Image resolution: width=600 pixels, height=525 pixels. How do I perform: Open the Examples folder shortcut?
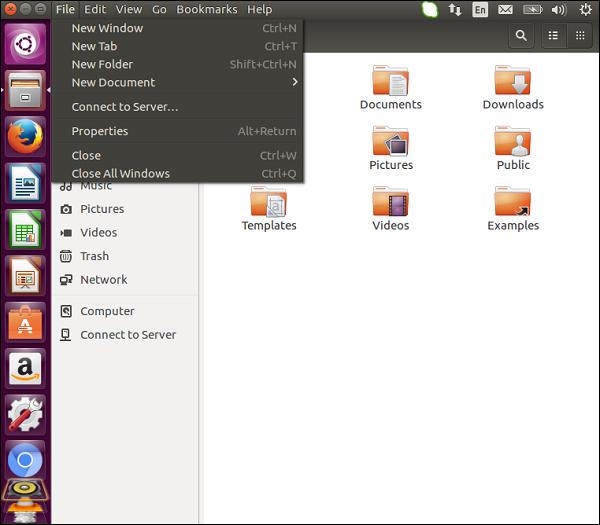coord(512,203)
